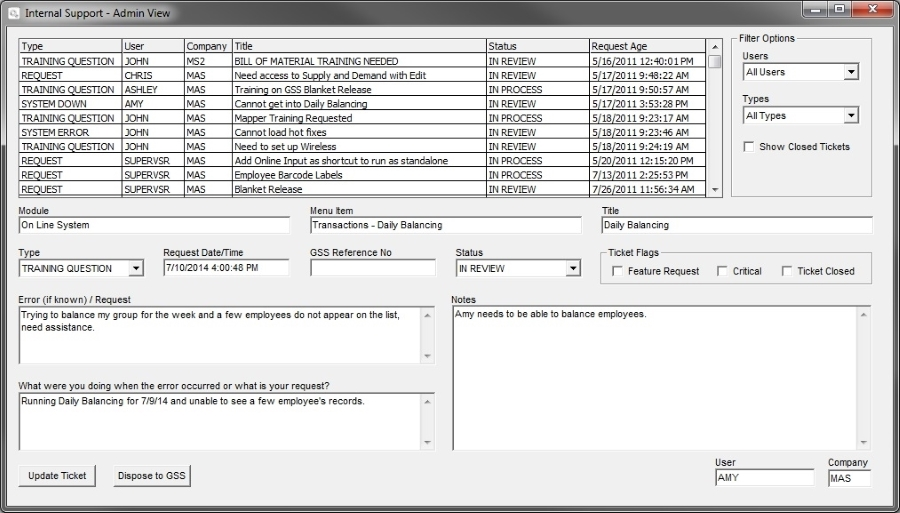900x513 pixels.
Task: Click the SYSTEM ERROR type cell
Action: 70,133
